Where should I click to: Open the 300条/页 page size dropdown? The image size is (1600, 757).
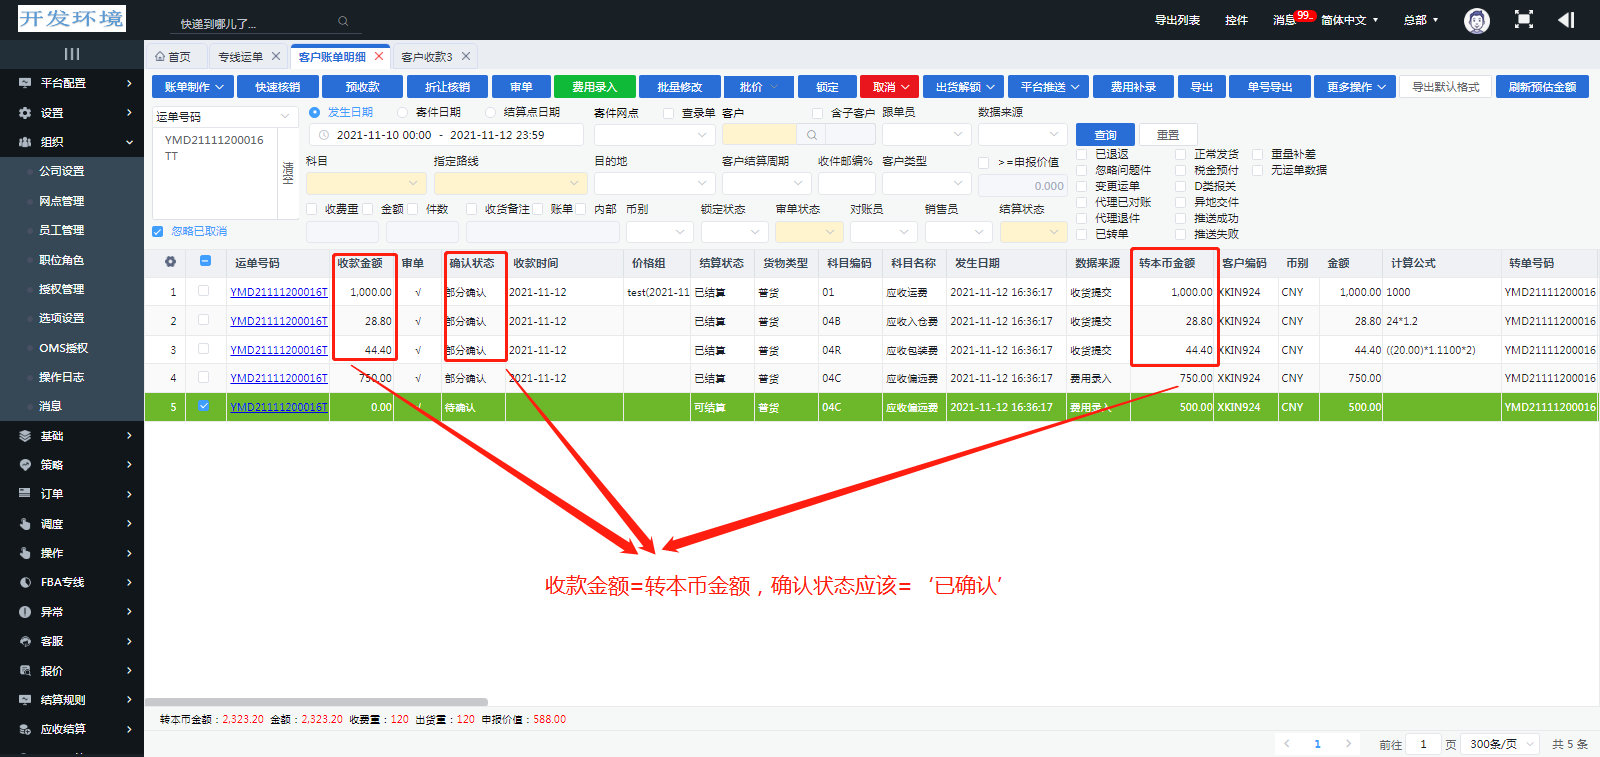pyautogui.click(x=1501, y=744)
